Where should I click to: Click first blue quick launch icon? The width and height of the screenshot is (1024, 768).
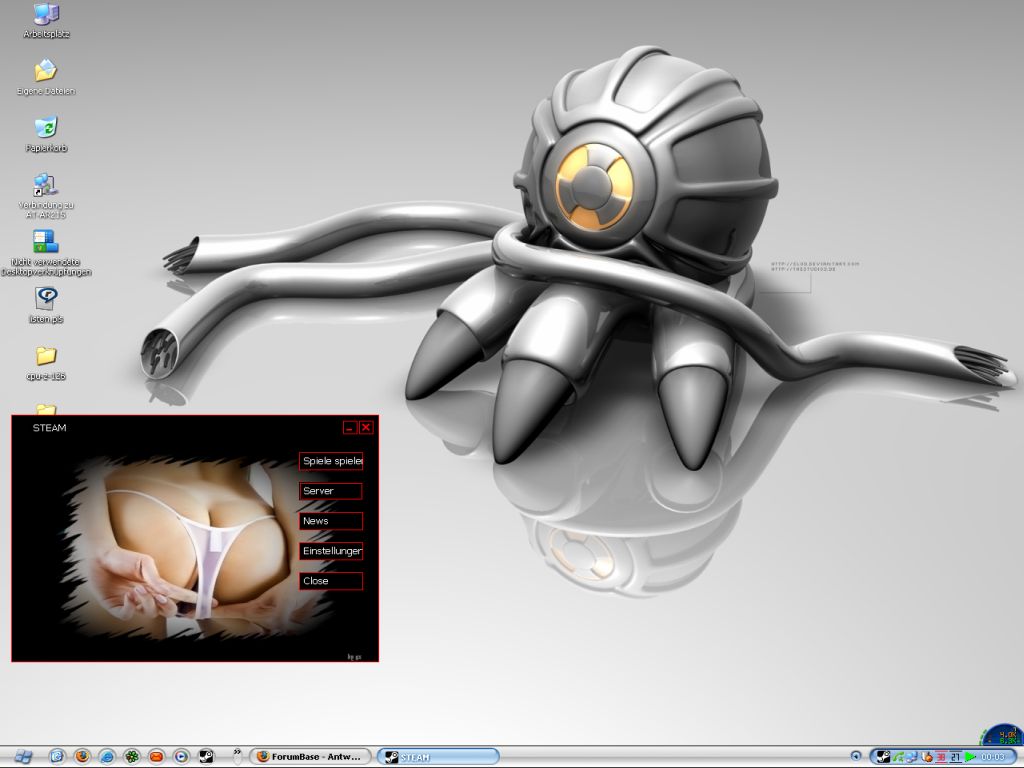pos(57,757)
